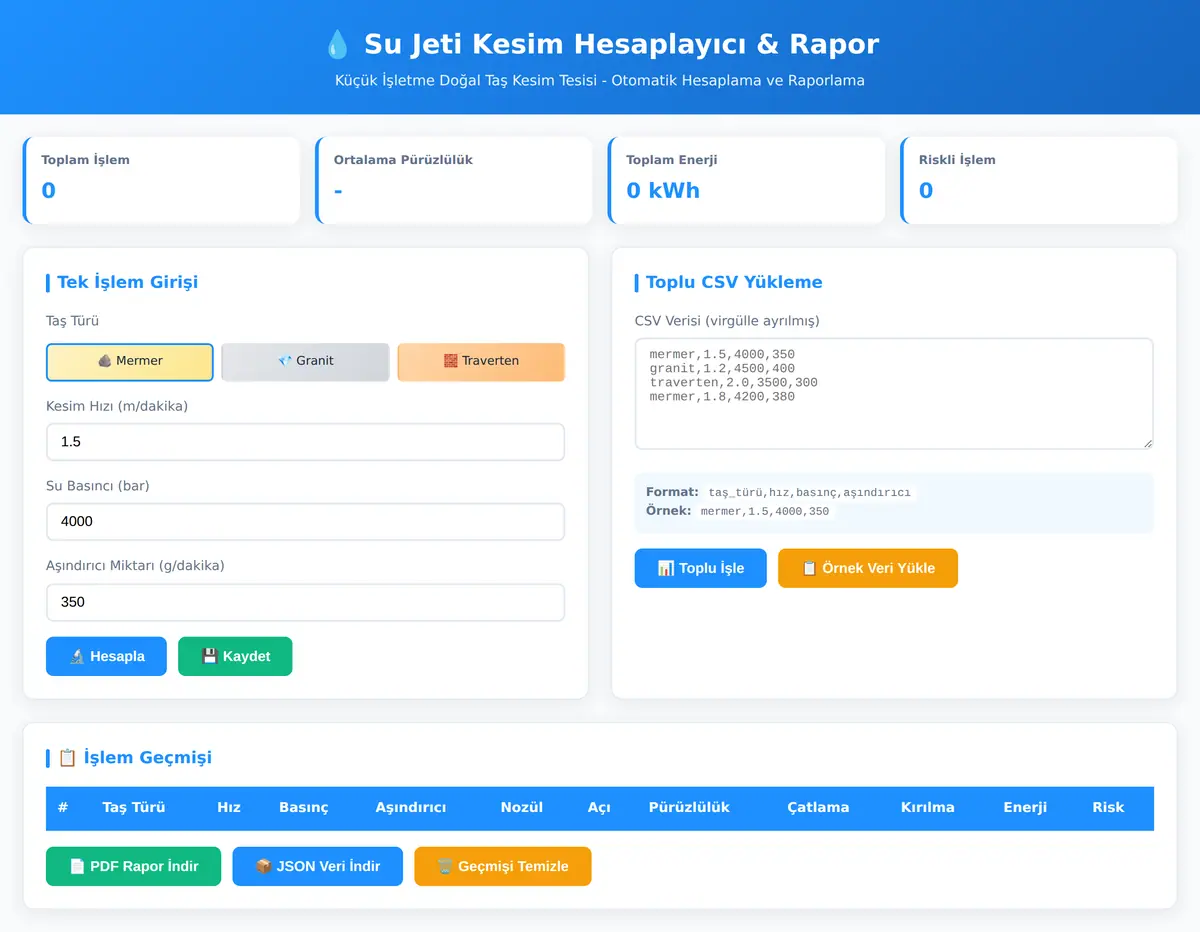The height and width of the screenshot is (932, 1200).
Task: Click the Kaydet button
Action: click(x=235, y=657)
